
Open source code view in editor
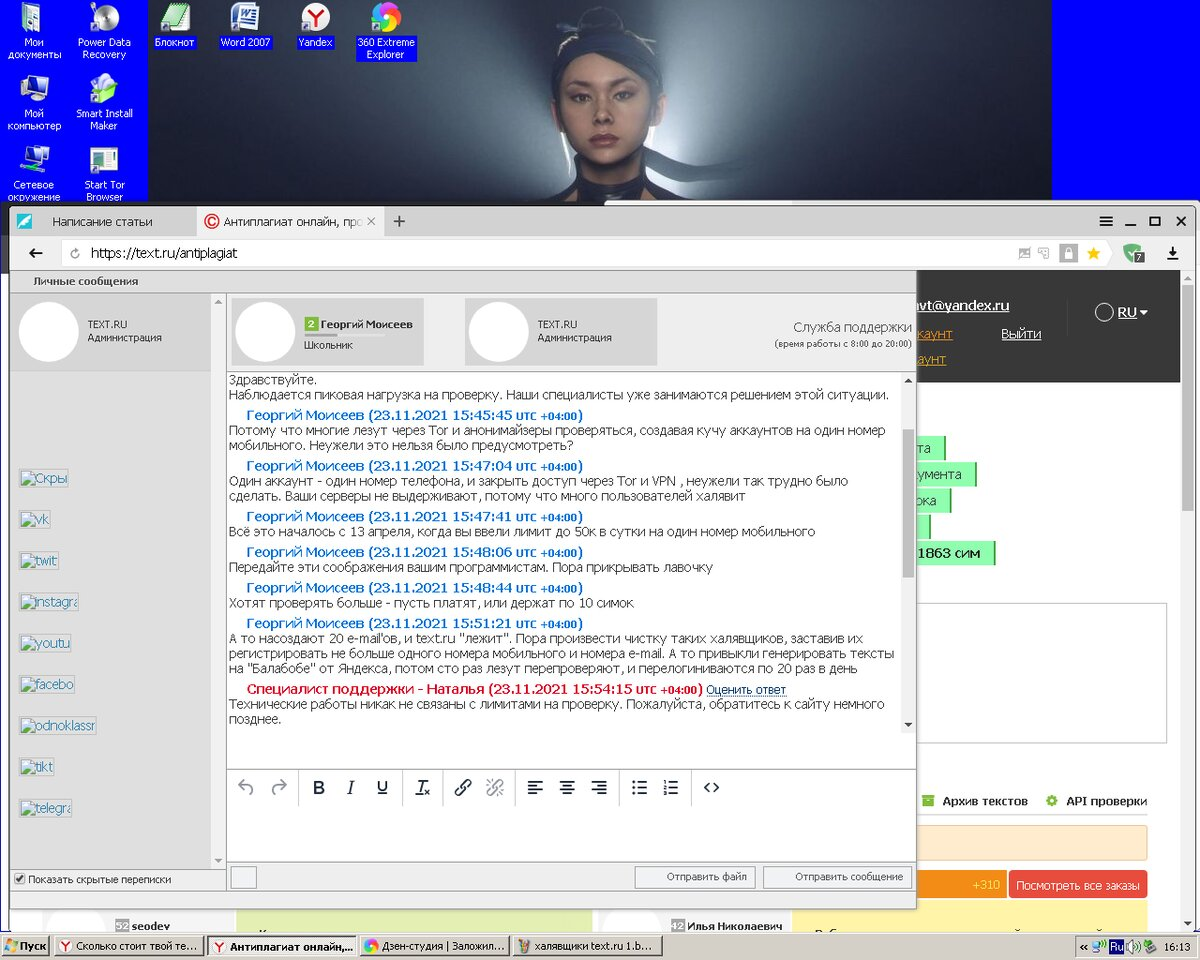[711, 788]
